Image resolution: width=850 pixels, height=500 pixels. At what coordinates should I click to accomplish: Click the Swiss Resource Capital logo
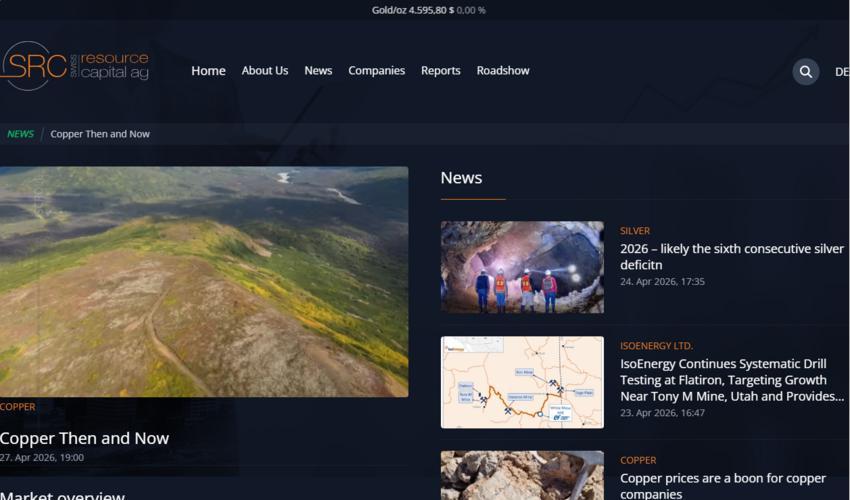(x=74, y=66)
